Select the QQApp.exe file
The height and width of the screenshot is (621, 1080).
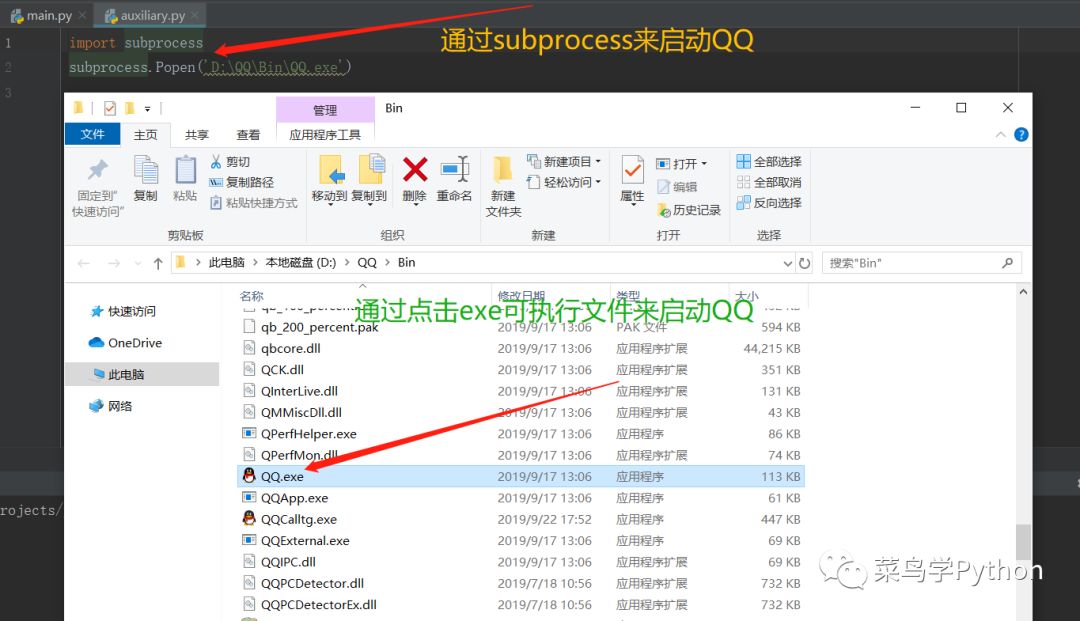[x=521, y=498]
